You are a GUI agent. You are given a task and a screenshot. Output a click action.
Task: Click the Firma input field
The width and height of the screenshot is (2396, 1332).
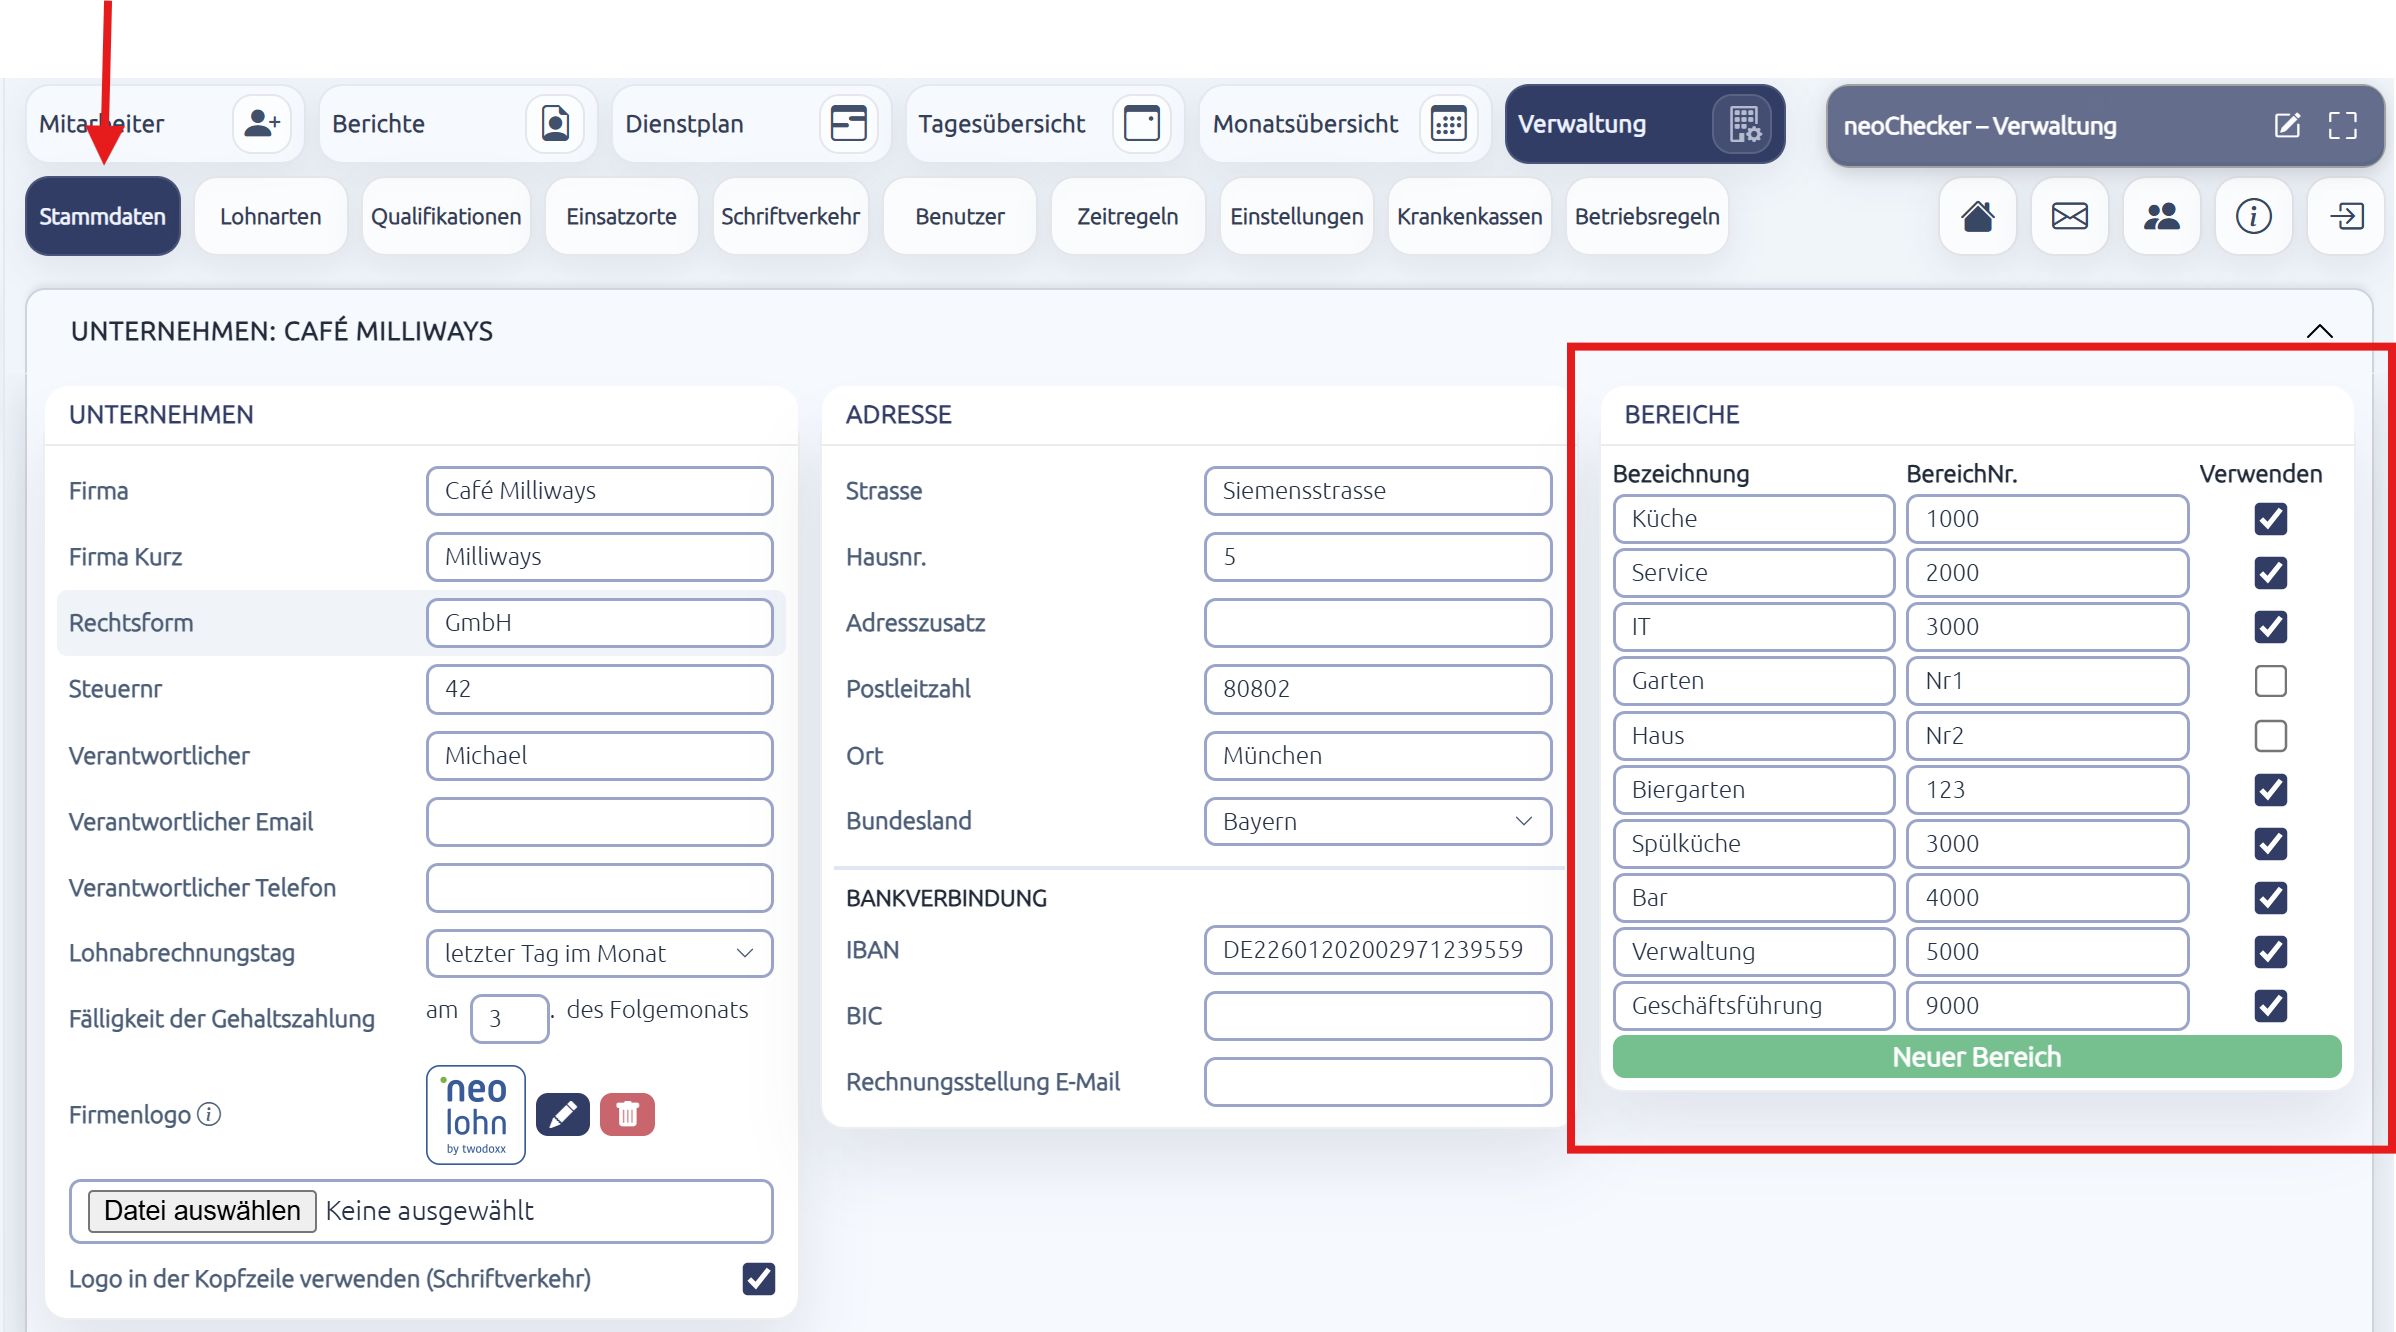(x=599, y=491)
